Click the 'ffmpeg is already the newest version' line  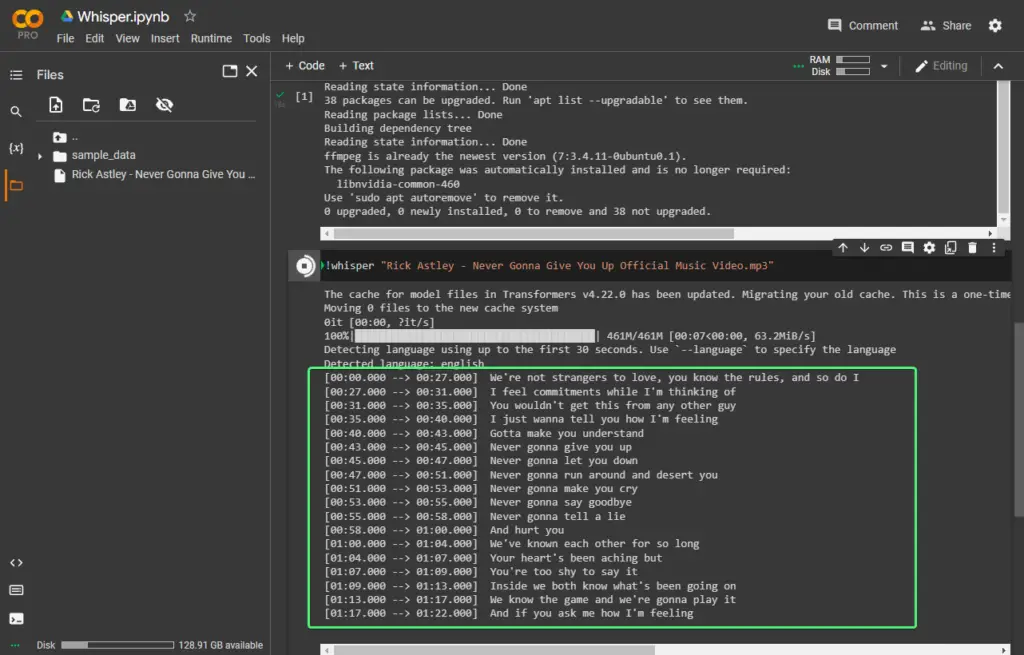point(505,156)
